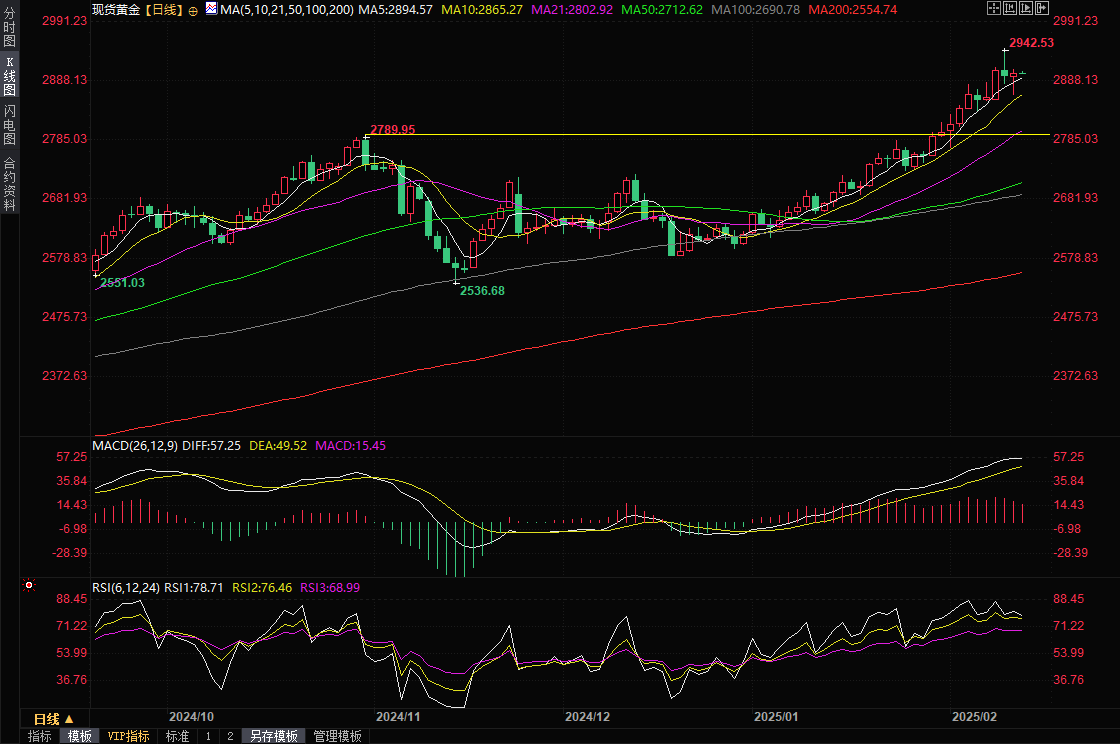Select the 模板 bottom tab
Viewport: 1120px width, 744px height.
click(79, 736)
